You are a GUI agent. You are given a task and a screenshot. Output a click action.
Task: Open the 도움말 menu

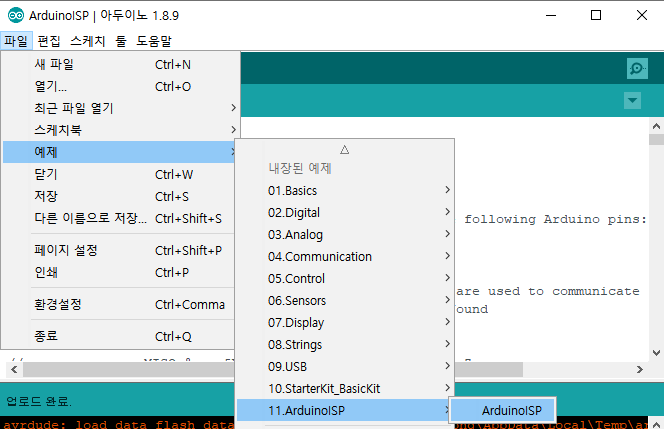click(x=154, y=41)
